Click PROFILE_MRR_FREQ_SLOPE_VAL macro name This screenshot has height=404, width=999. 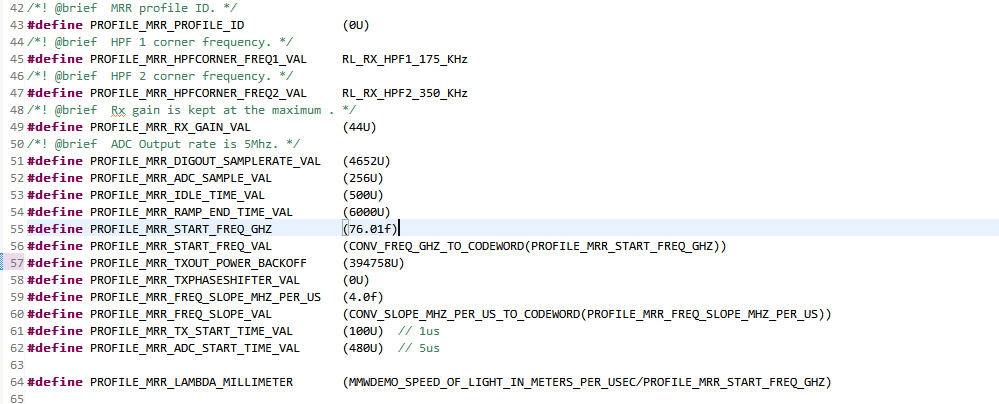pos(181,314)
